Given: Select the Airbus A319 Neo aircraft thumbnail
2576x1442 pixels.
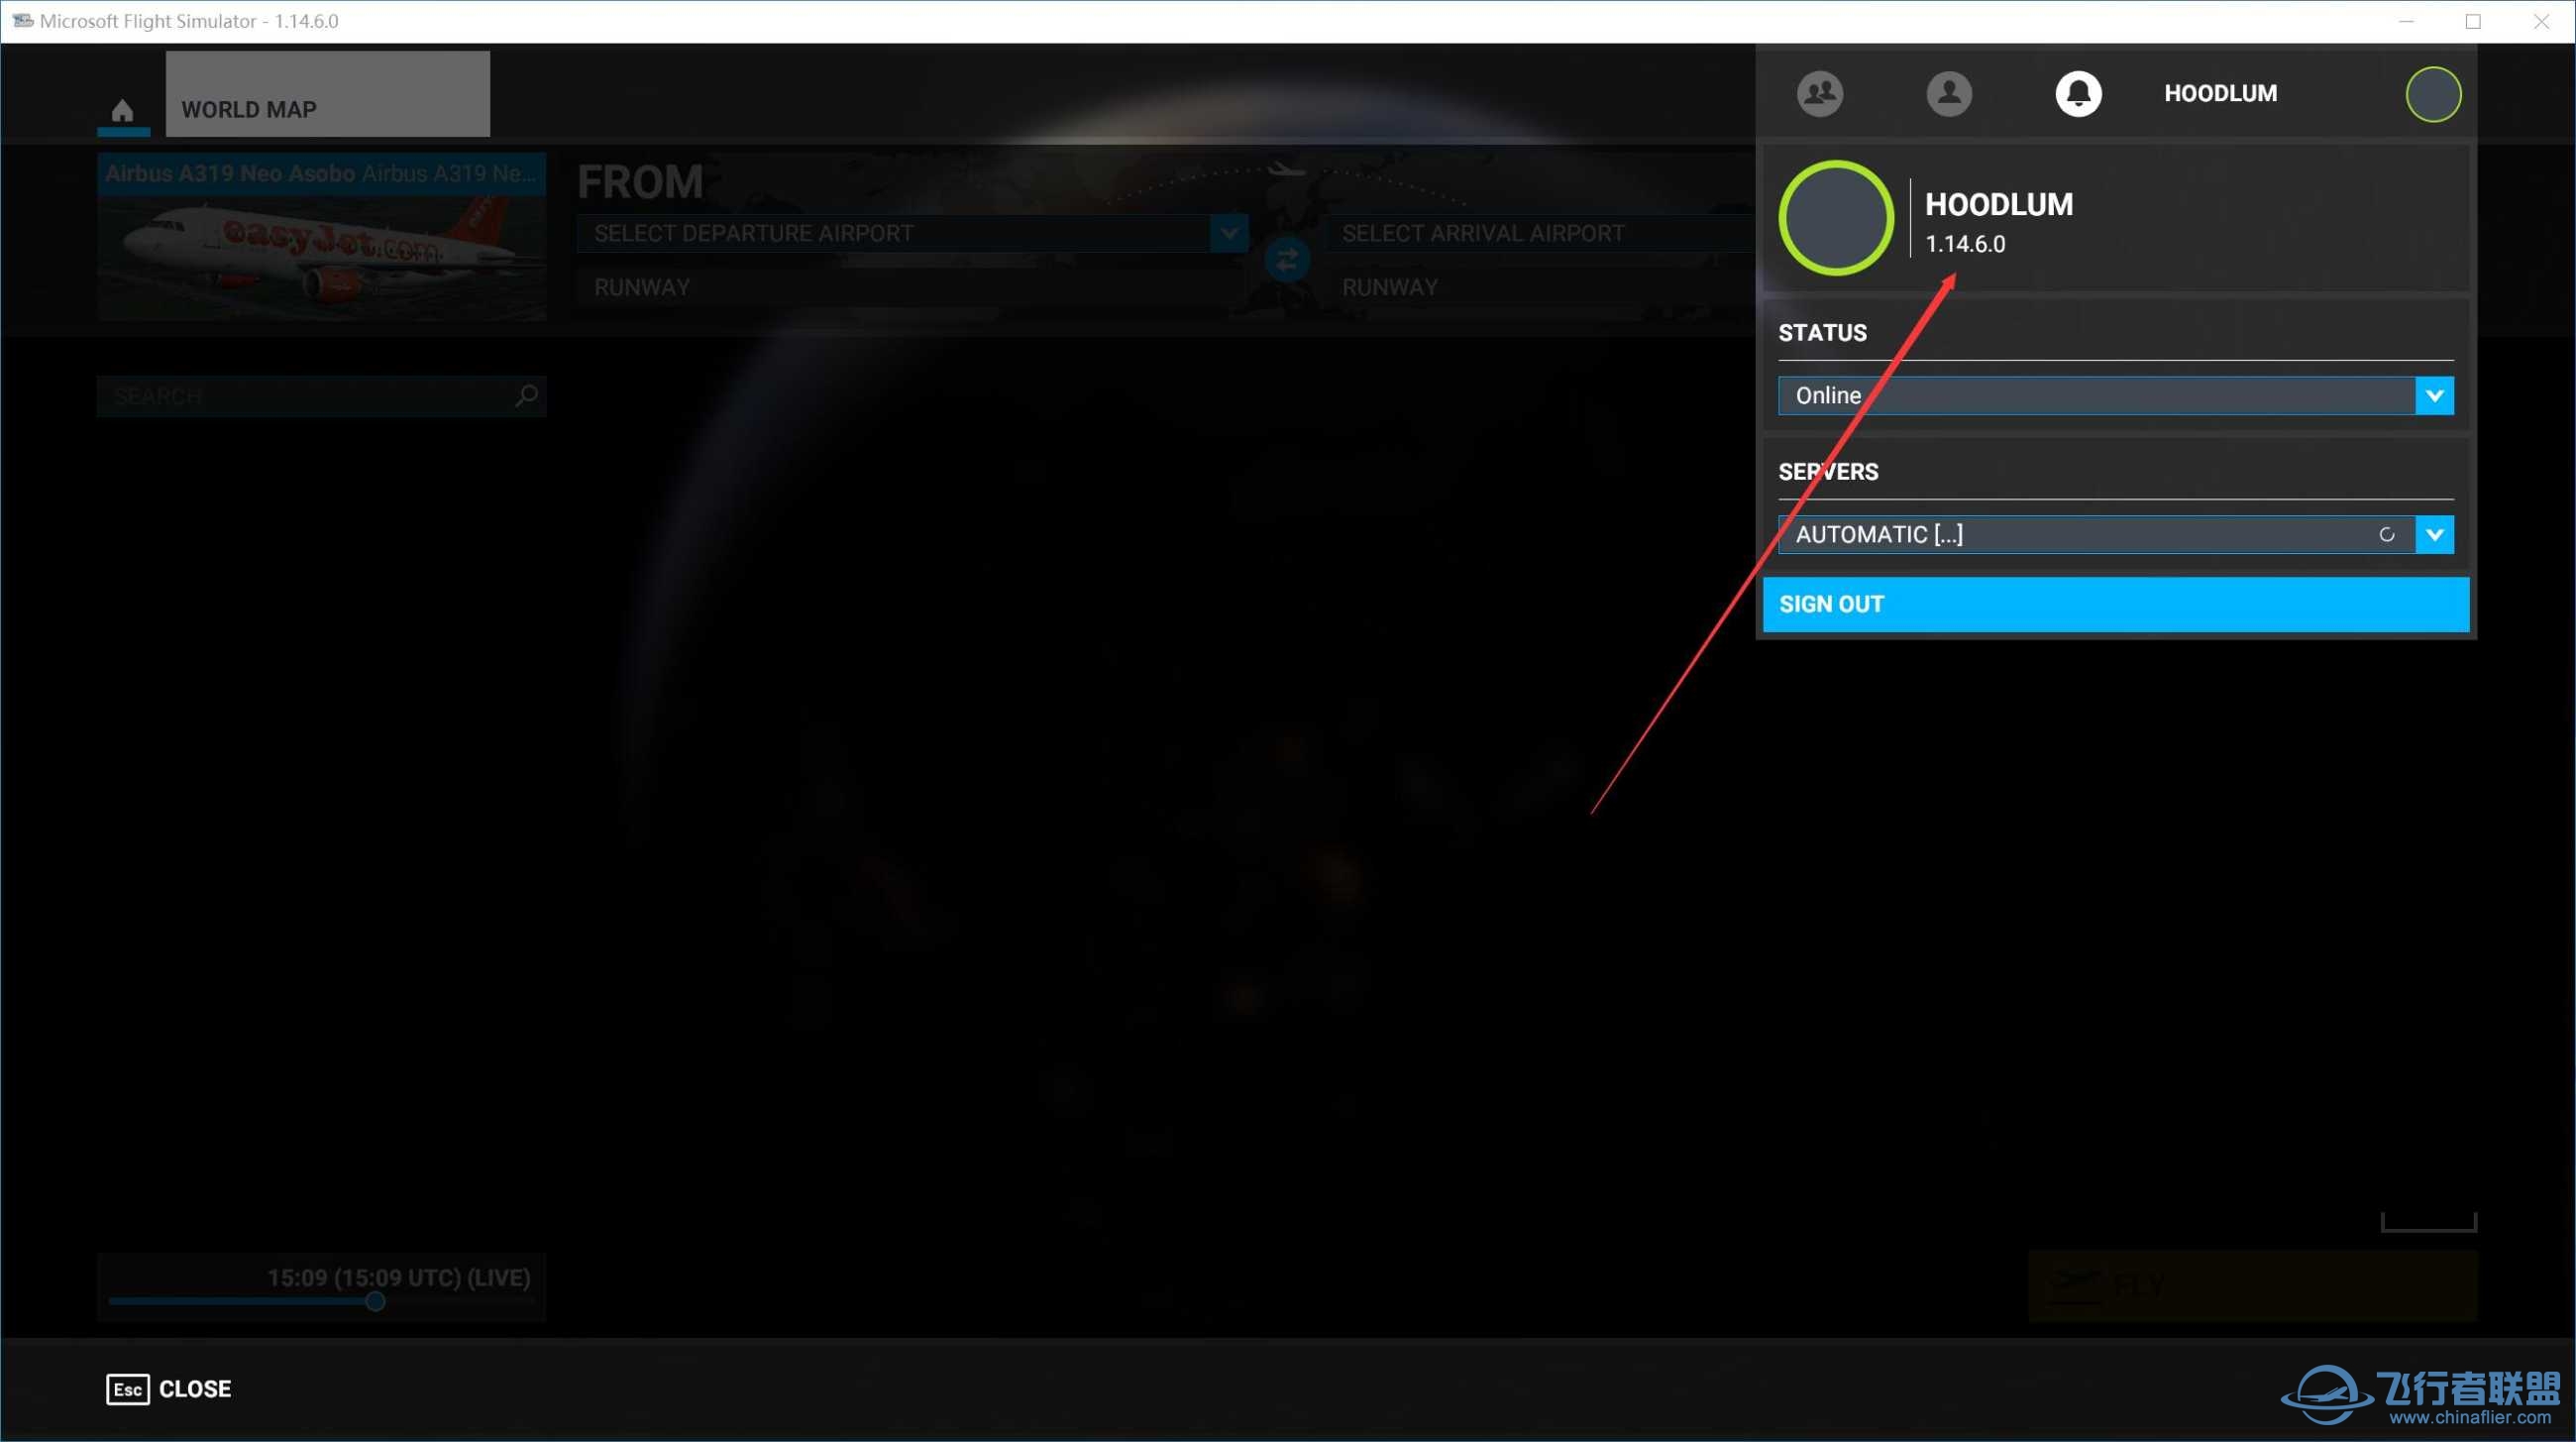Looking at the screenshot, I should pyautogui.click(x=322, y=238).
